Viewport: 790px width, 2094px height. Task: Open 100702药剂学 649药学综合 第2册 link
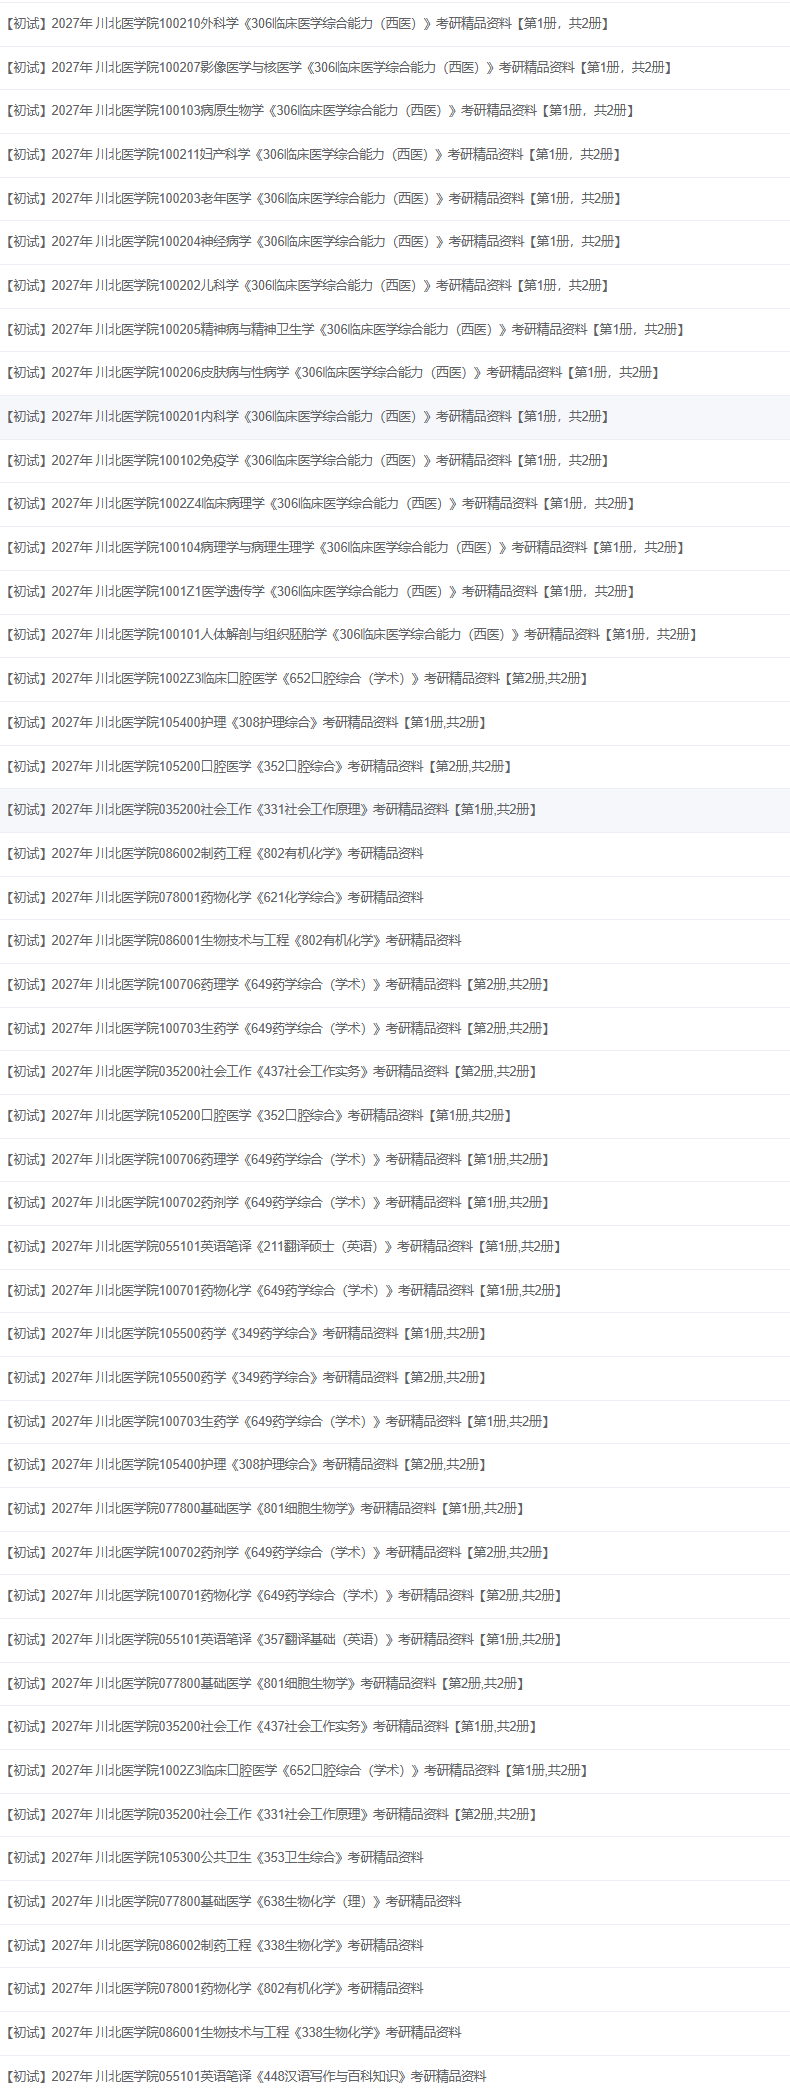(277, 1552)
